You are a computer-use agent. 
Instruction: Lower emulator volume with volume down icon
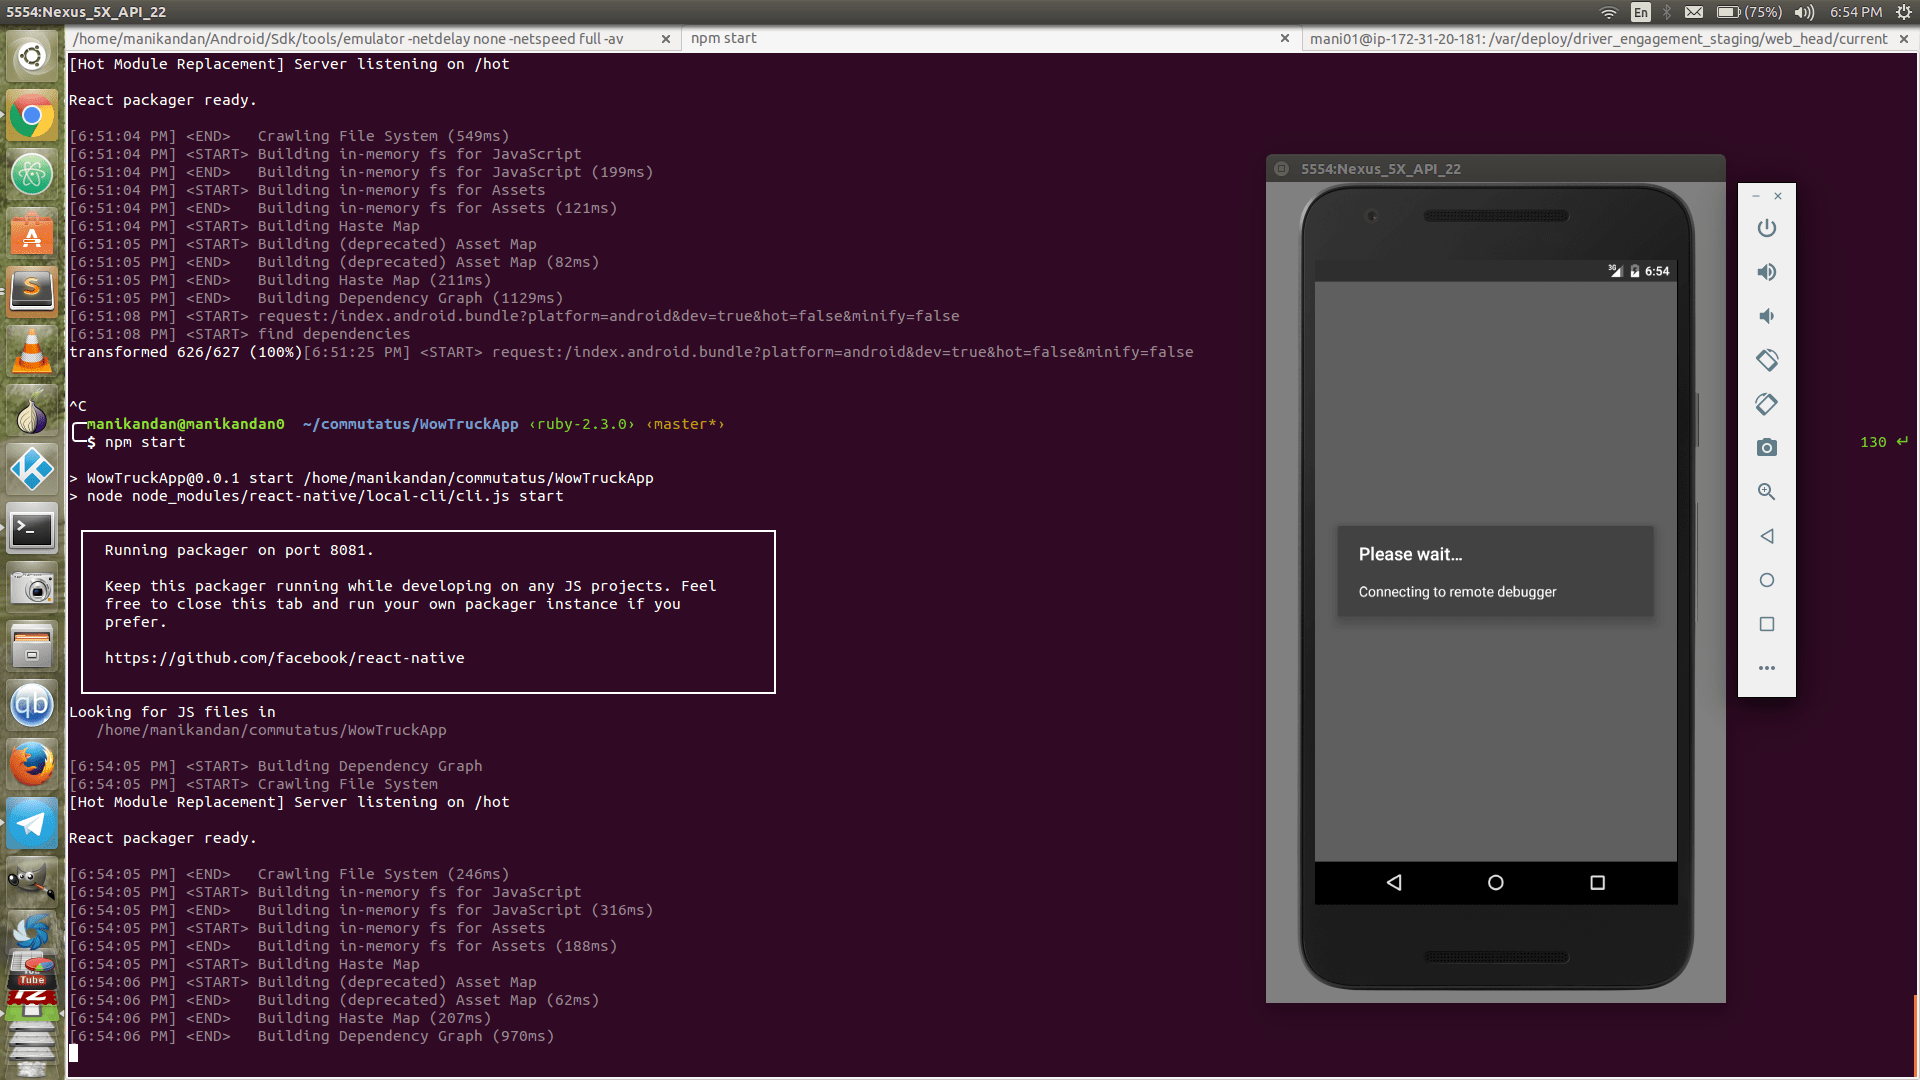pyautogui.click(x=1767, y=316)
